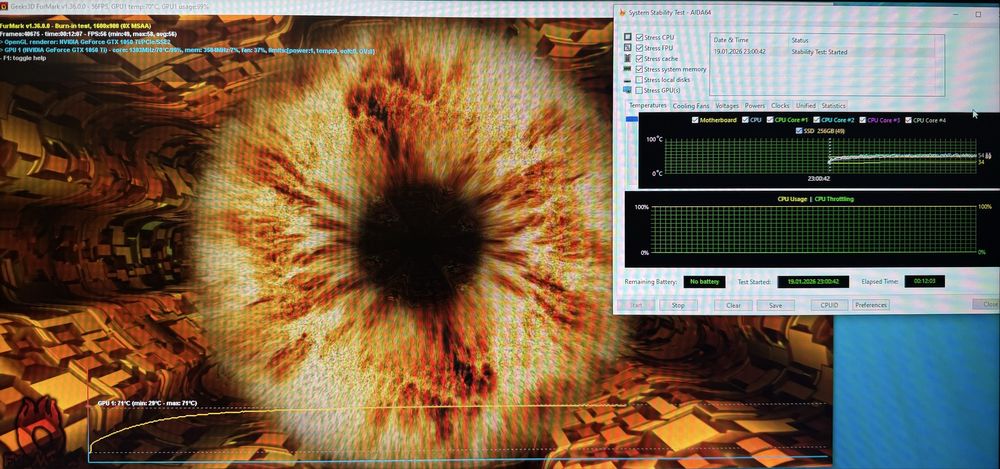Click the FurMark icon in its title bar

4,6
